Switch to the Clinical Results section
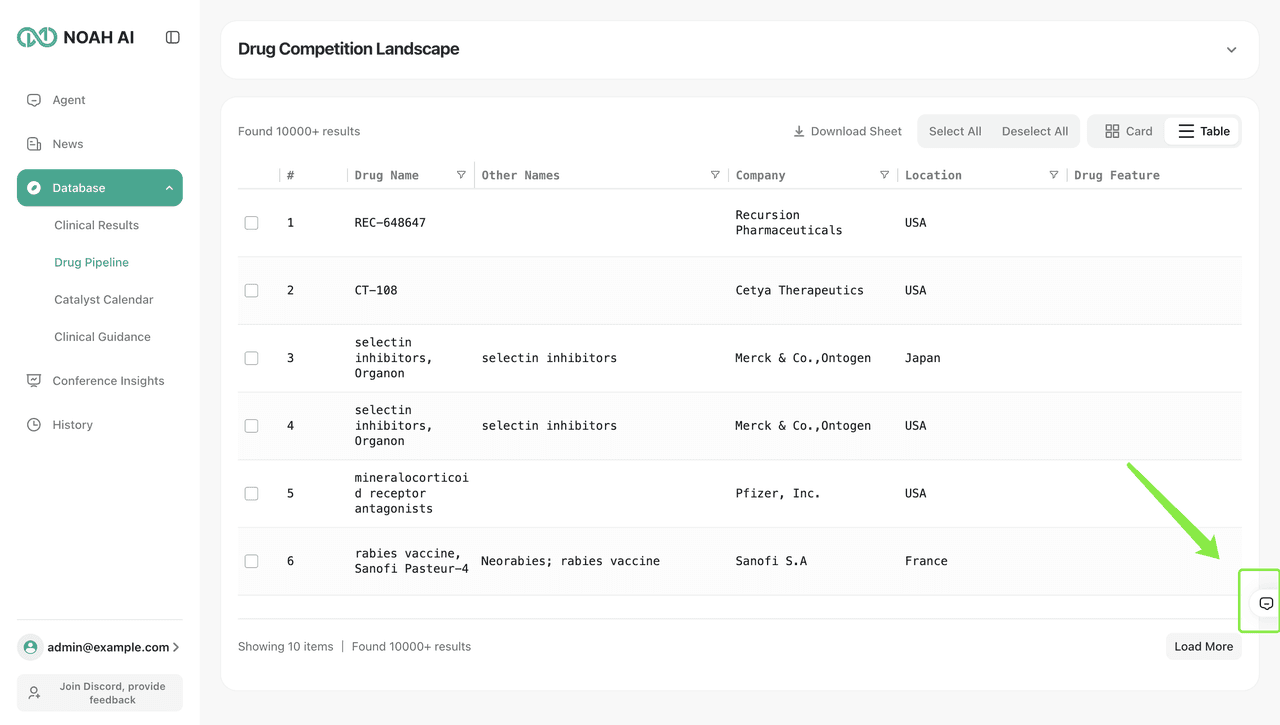The image size is (1280, 725). tap(96, 225)
